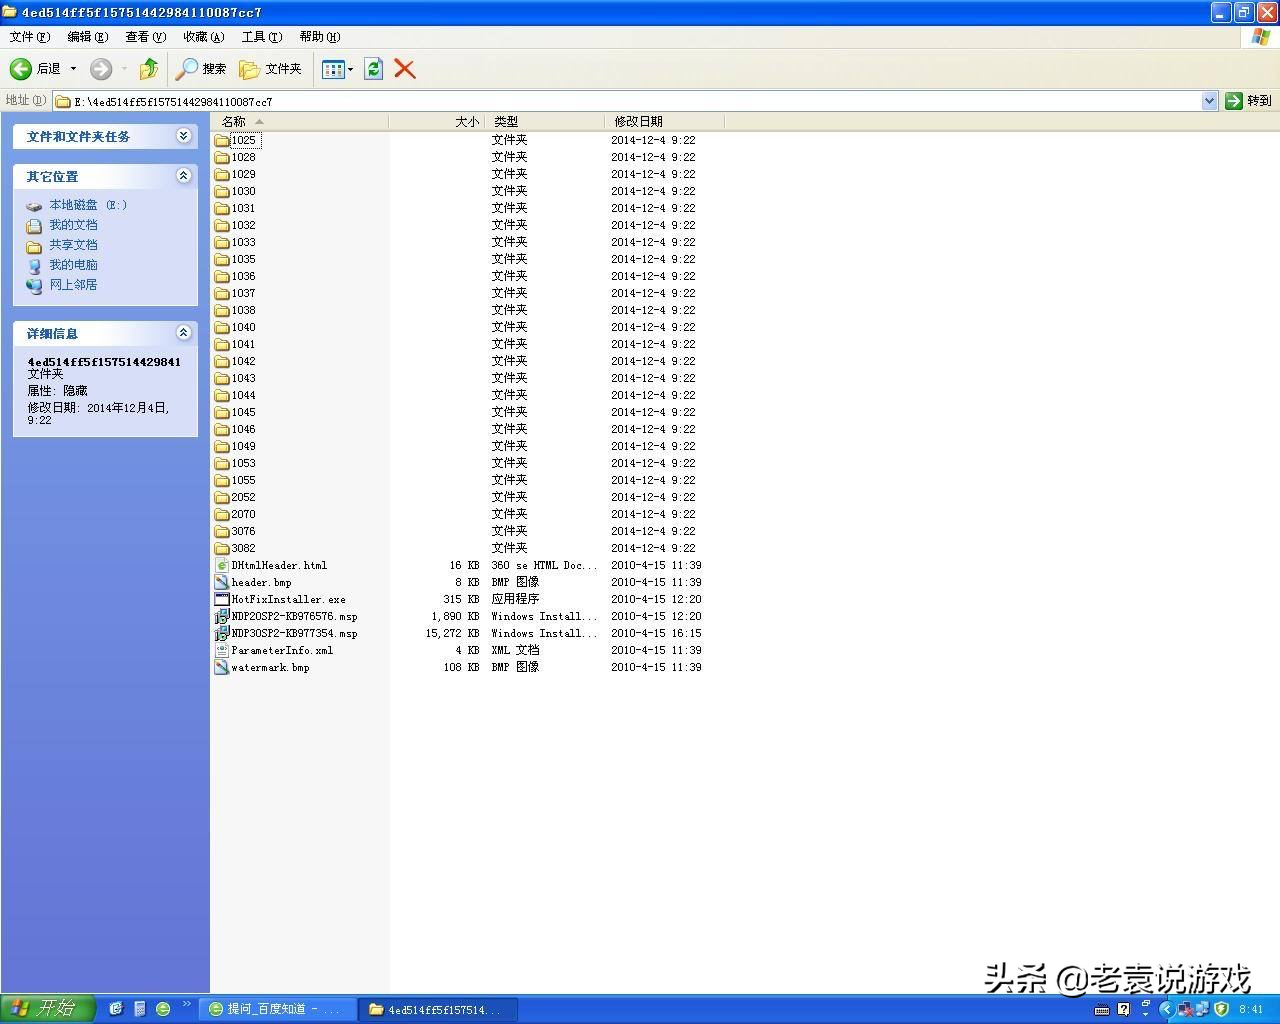1280x1024 pixels.
Task: Select the watermark.bmp file icon
Action: 222,667
